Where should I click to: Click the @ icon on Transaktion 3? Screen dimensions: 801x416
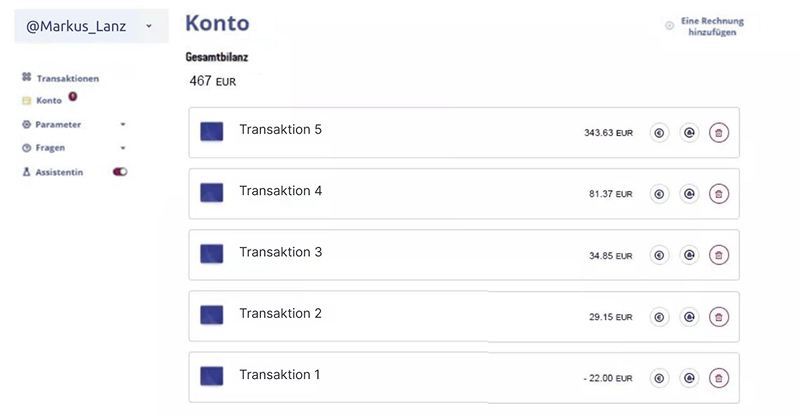click(688, 255)
